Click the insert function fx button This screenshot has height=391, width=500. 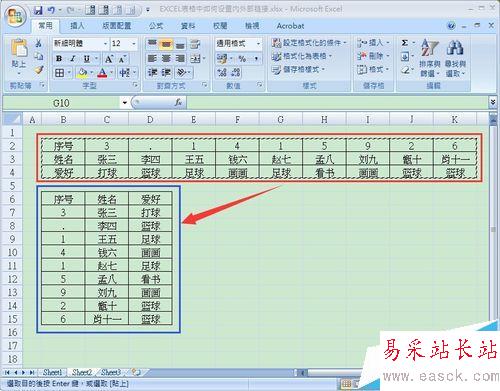tap(178, 103)
